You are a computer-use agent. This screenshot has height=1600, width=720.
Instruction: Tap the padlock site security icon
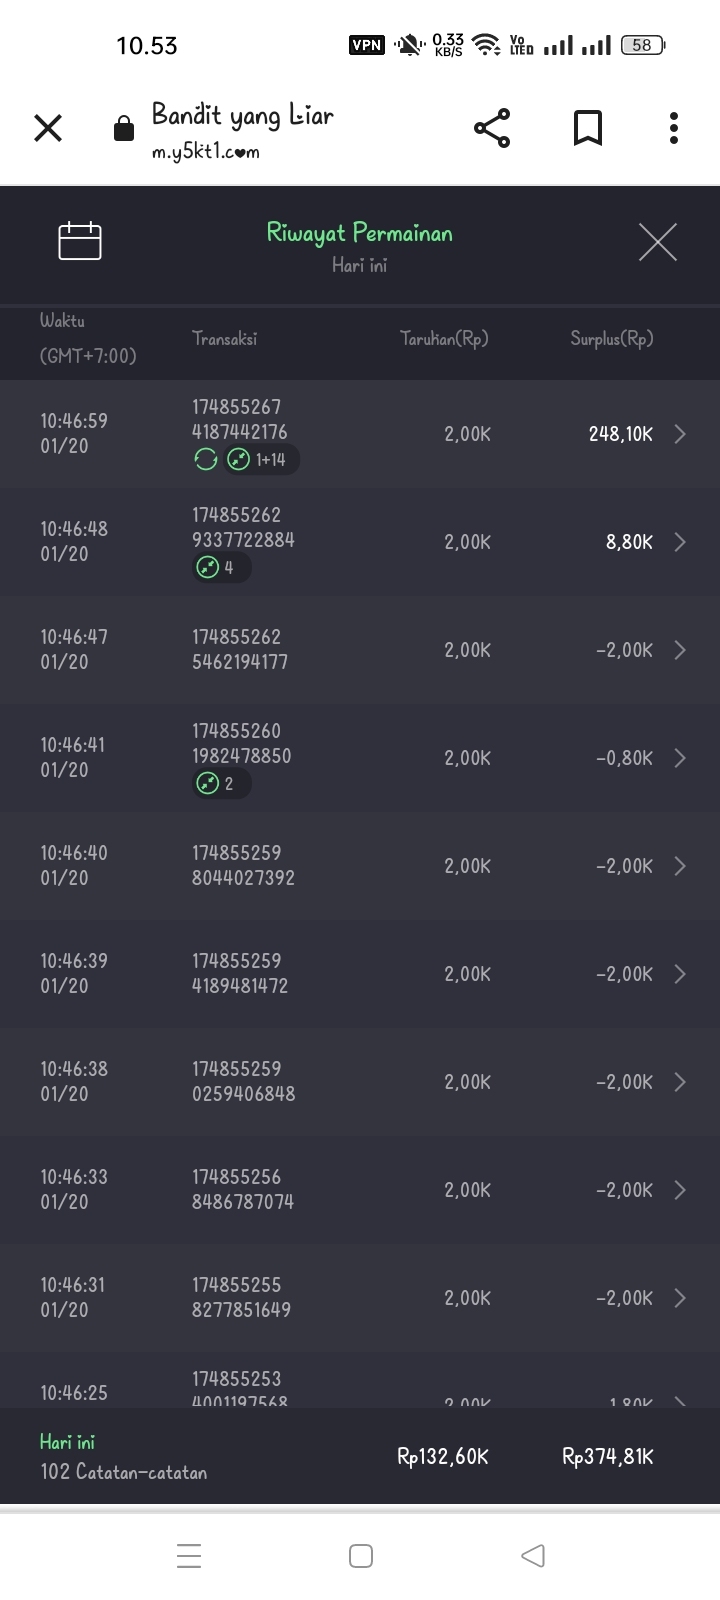coord(124,129)
